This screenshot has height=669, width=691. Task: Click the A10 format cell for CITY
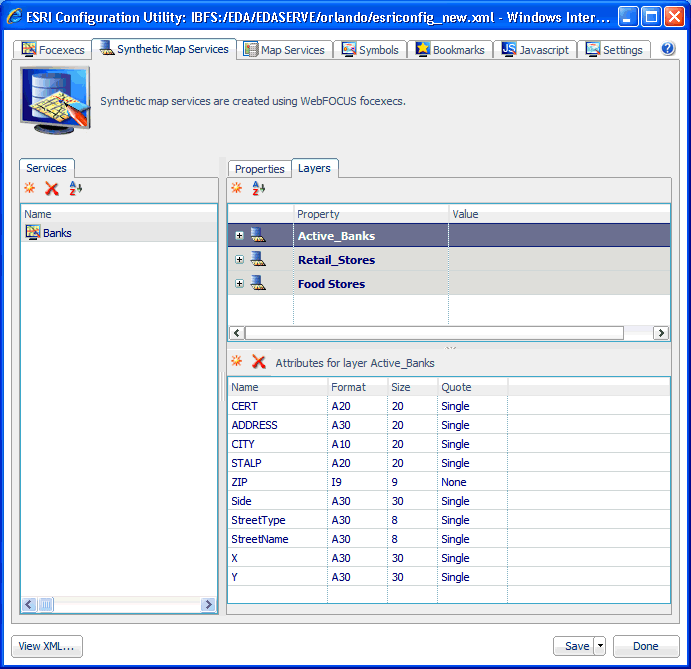[x=357, y=444]
